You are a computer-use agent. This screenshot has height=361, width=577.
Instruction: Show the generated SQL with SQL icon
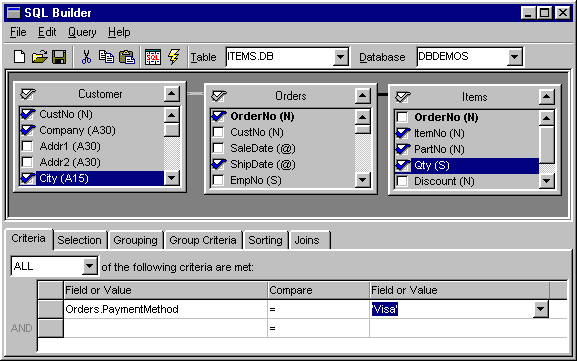pyautogui.click(x=153, y=57)
